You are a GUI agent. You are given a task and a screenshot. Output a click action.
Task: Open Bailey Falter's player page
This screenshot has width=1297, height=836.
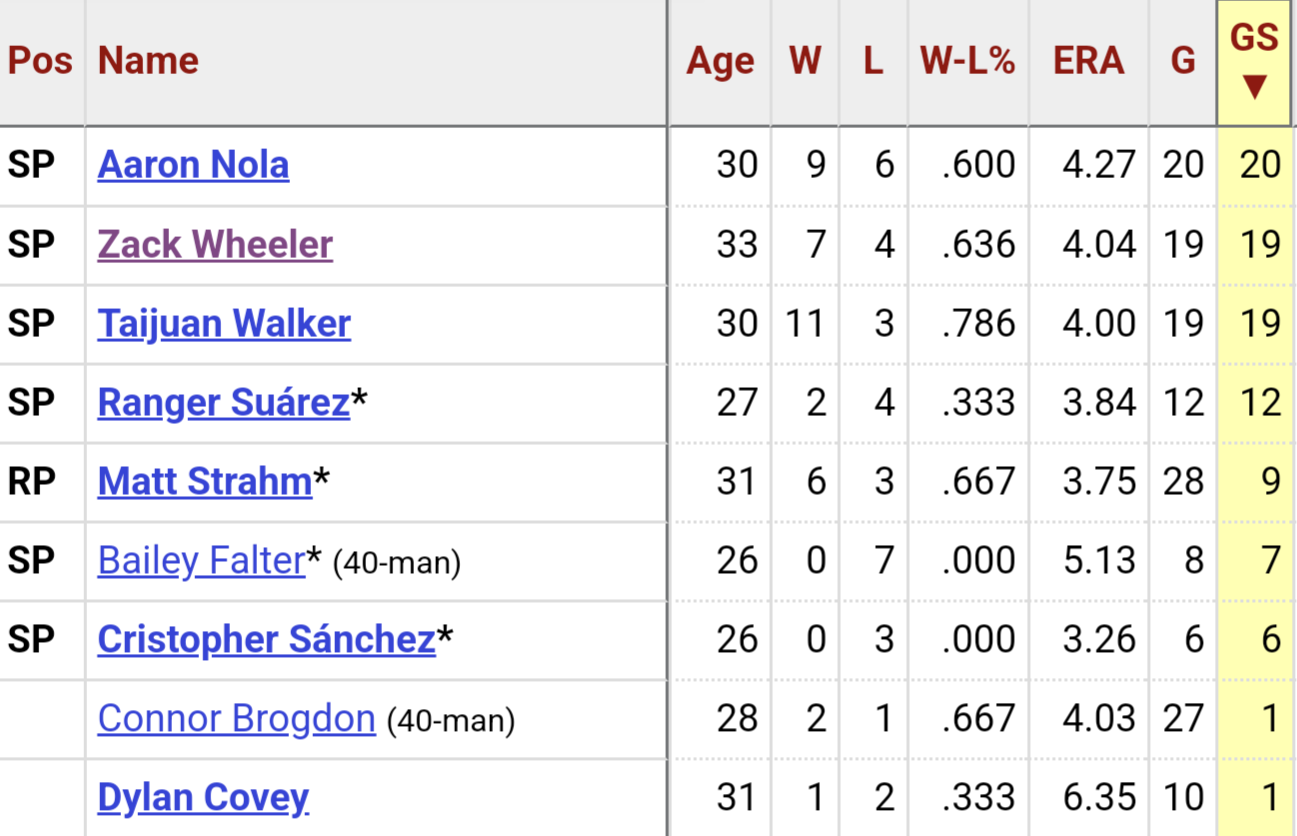(201, 560)
